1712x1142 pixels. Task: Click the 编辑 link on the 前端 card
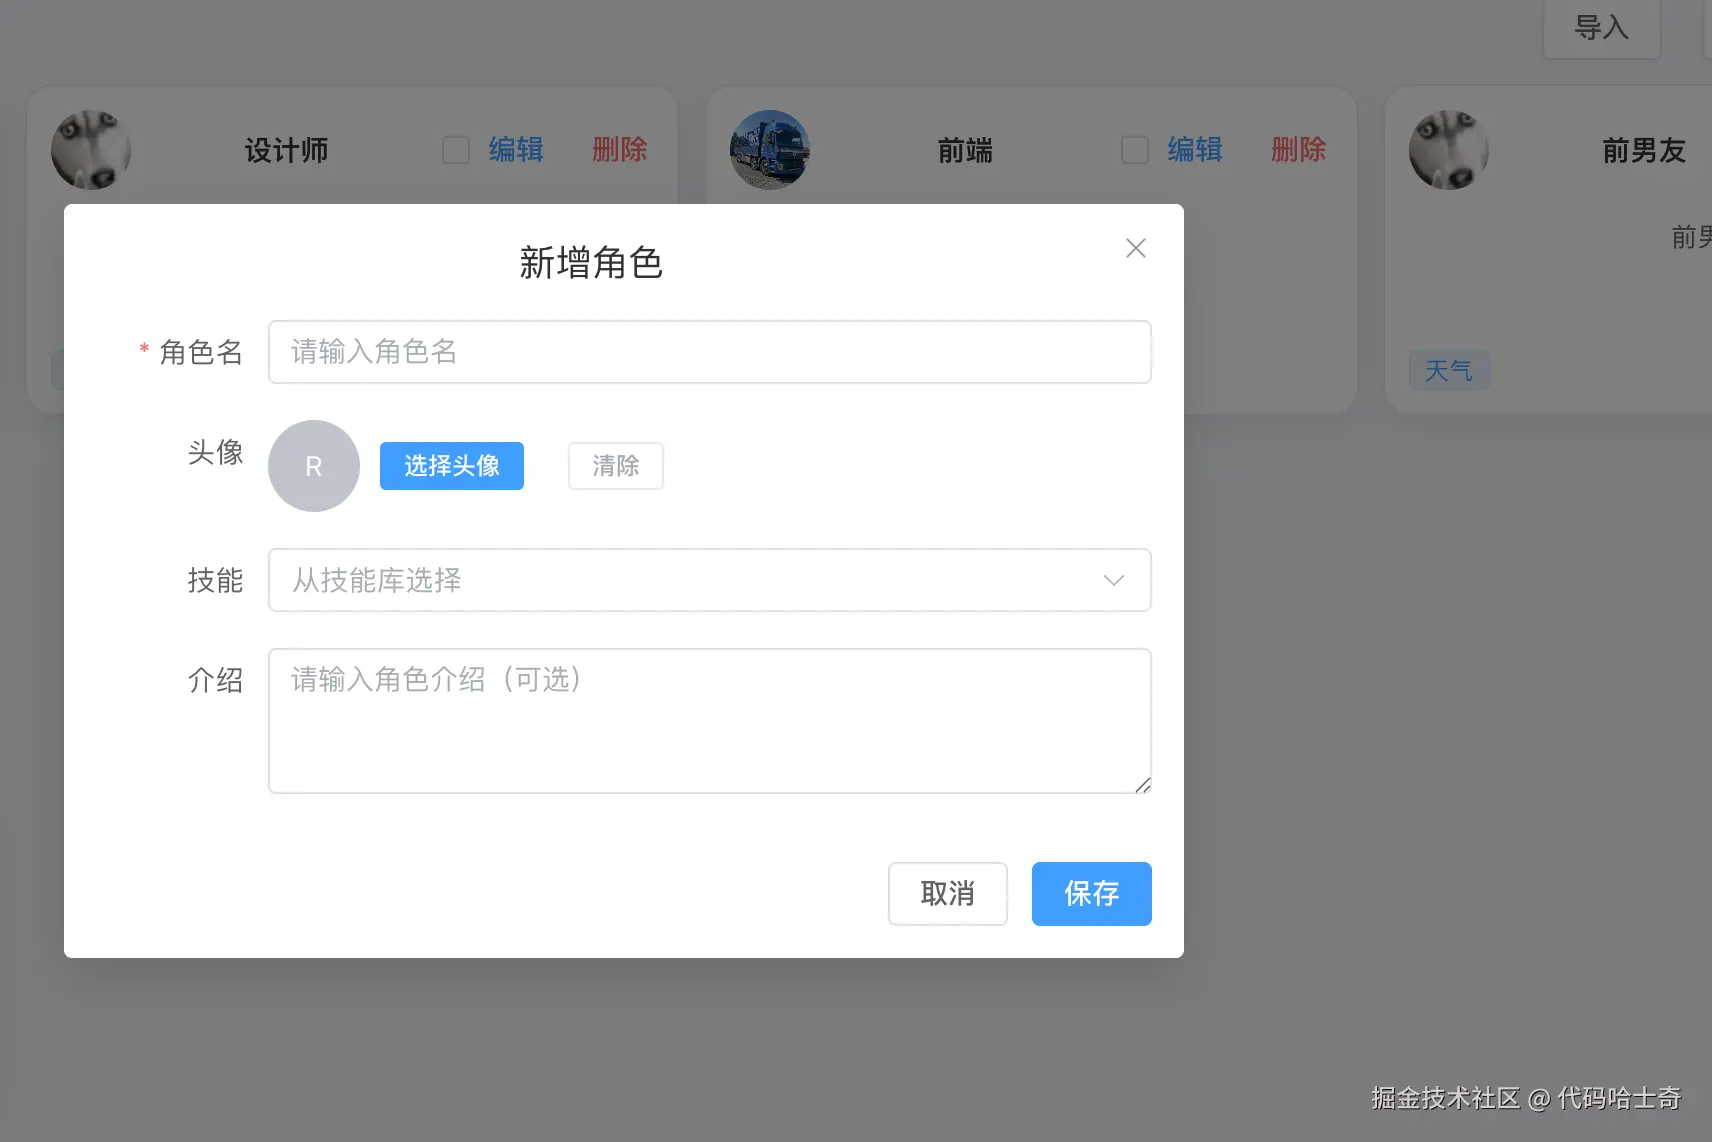[1196, 149]
